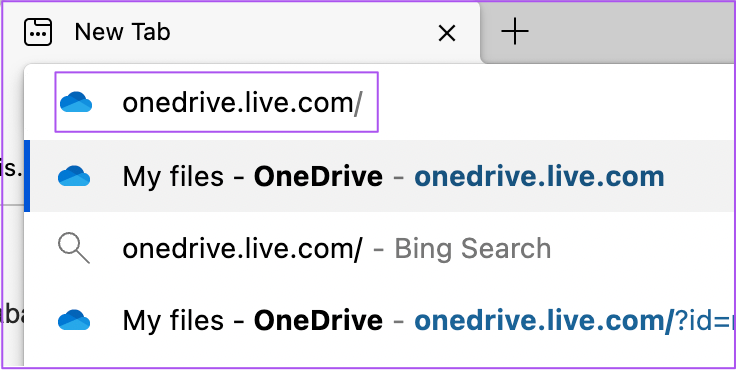
Task: Click OneDrive cloud icon in address bar
Action: click(76, 102)
